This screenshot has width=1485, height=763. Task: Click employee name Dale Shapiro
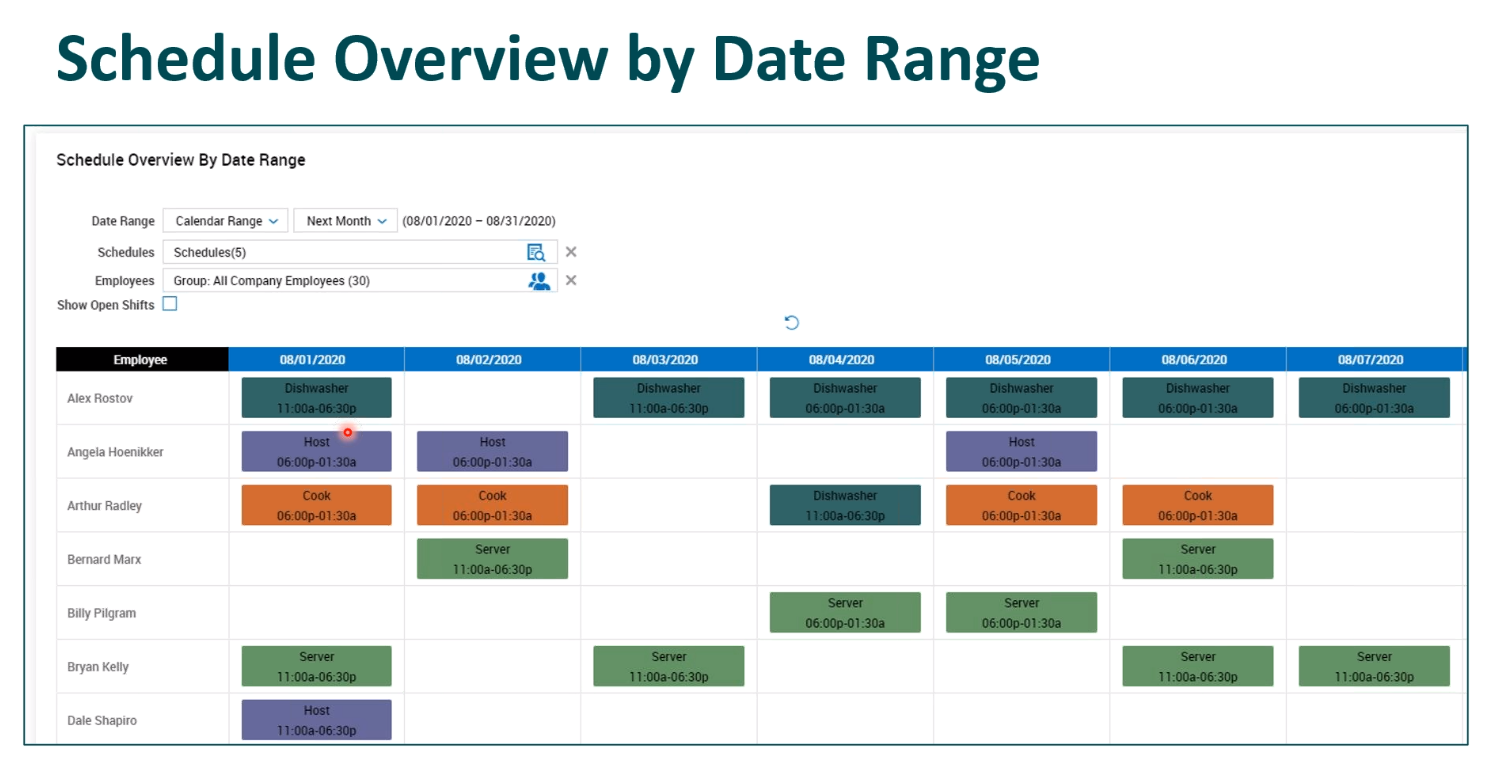(x=102, y=721)
